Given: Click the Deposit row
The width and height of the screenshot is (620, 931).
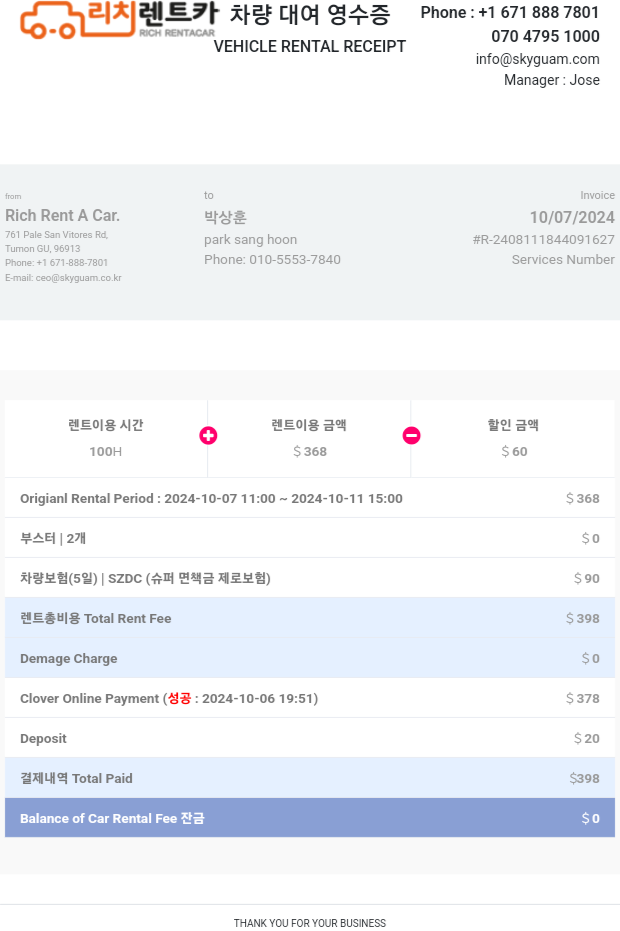Looking at the screenshot, I should click(x=309, y=738).
